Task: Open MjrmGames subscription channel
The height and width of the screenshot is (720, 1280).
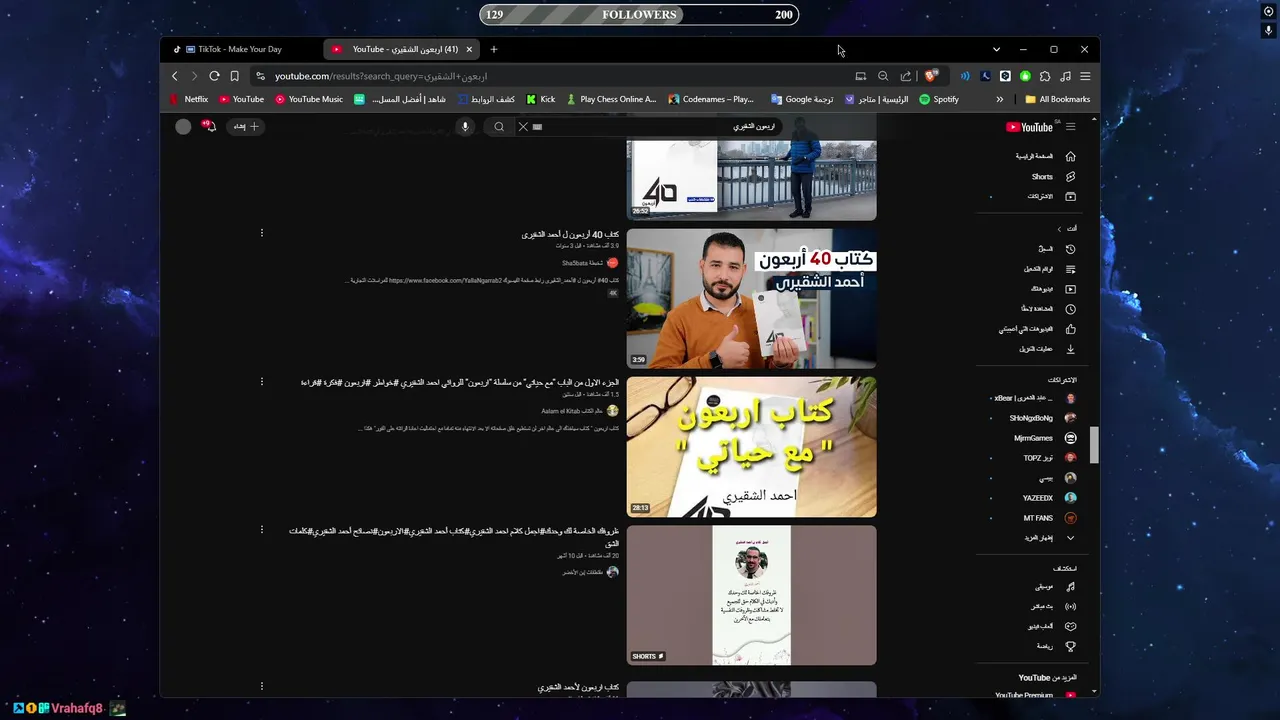Action: [1045, 438]
